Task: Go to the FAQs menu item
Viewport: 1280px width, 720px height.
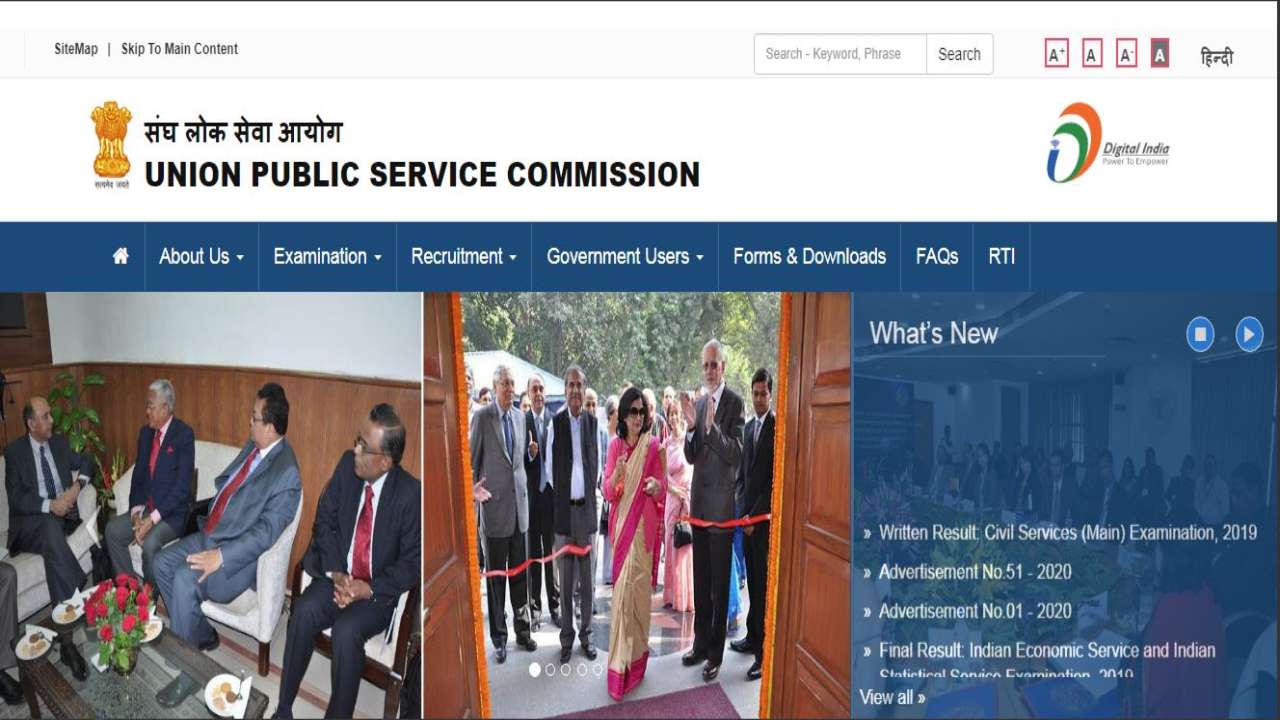Action: [937, 257]
